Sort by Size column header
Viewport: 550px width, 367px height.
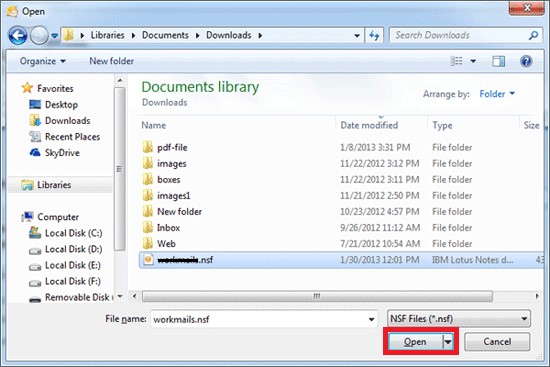coord(531,125)
